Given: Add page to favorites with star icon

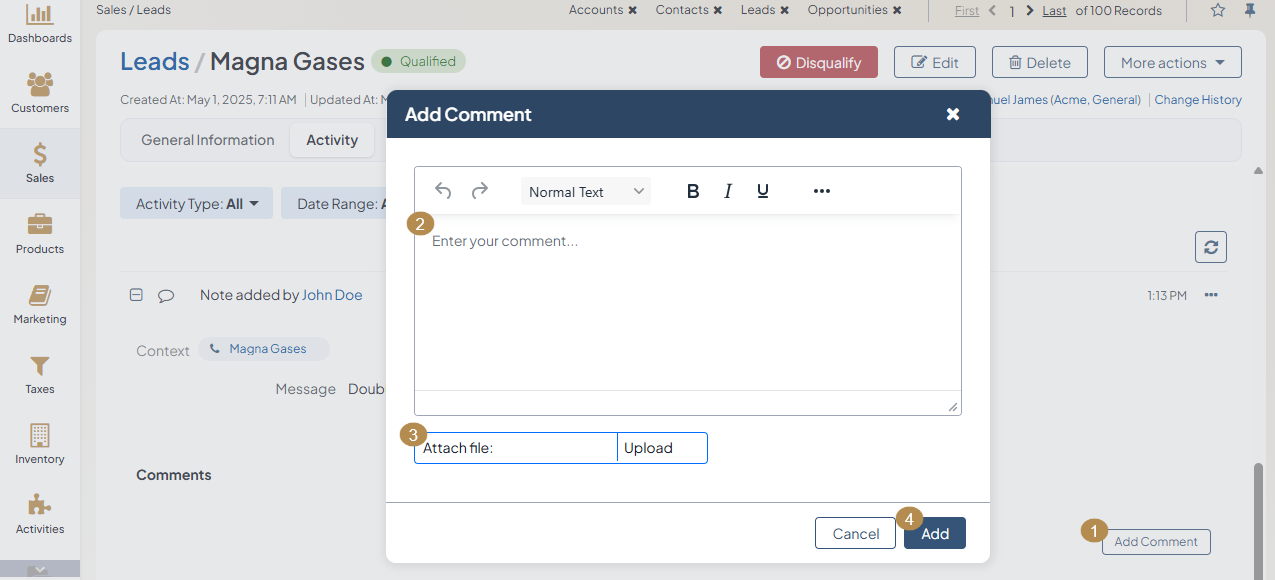Looking at the screenshot, I should coord(1218,10).
